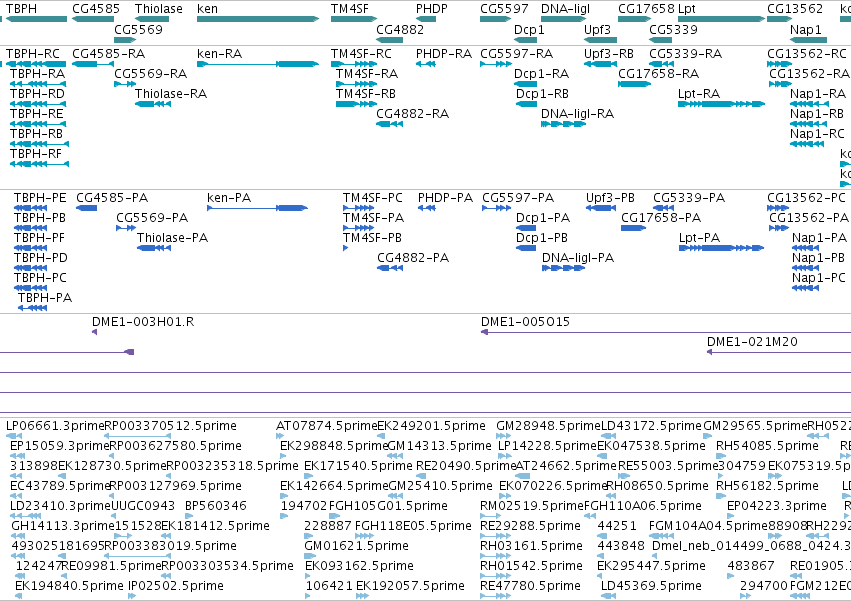The height and width of the screenshot is (601, 851).
Task: Click the Nap1-PC protein label
Action: [x=819, y=278]
